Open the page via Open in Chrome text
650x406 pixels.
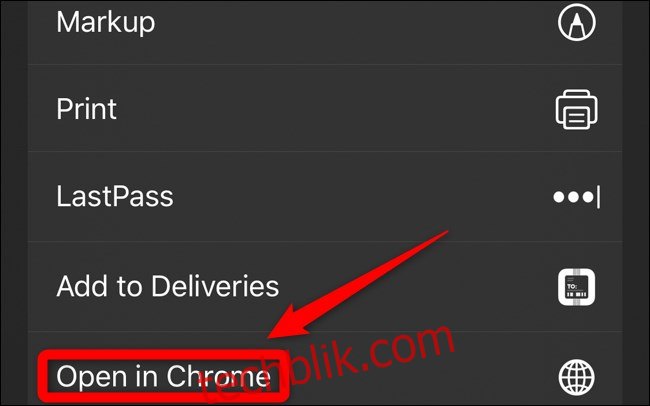pos(163,377)
